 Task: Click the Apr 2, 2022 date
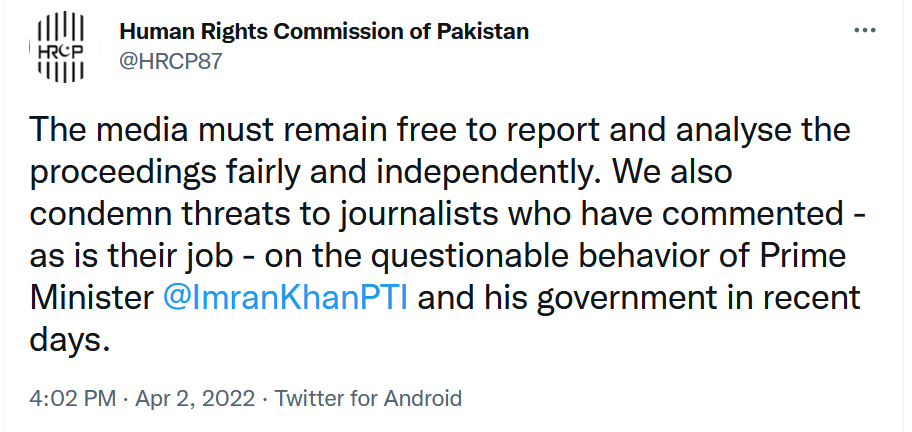click(x=195, y=399)
